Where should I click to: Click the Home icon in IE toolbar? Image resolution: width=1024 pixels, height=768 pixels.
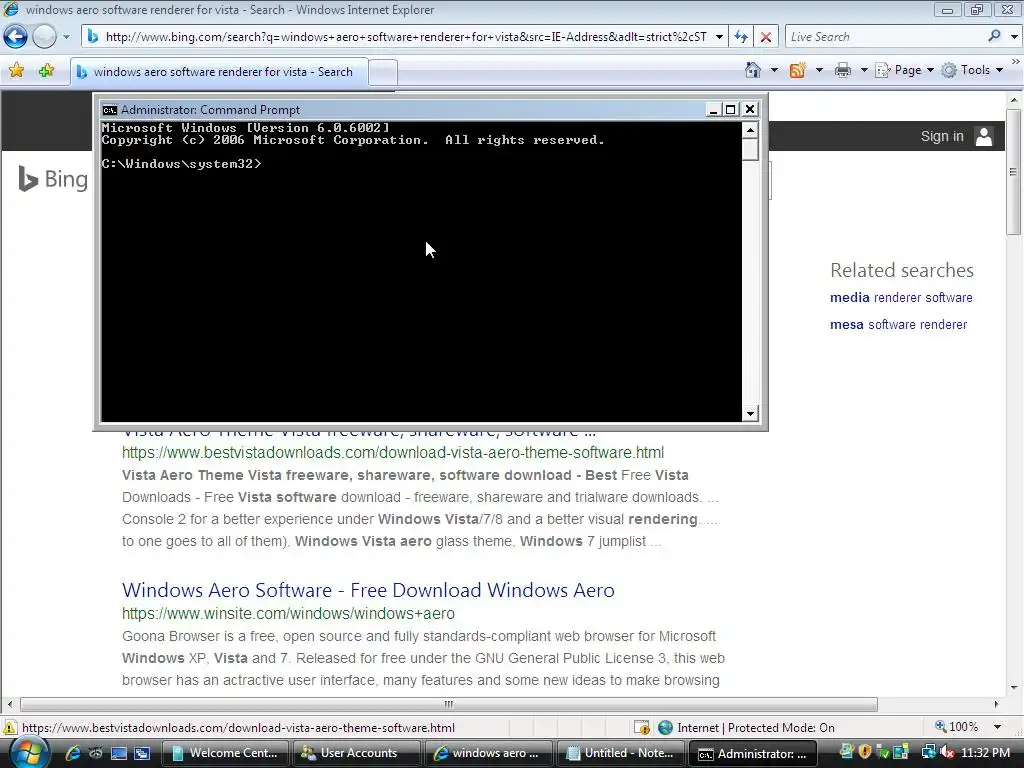[753, 70]
